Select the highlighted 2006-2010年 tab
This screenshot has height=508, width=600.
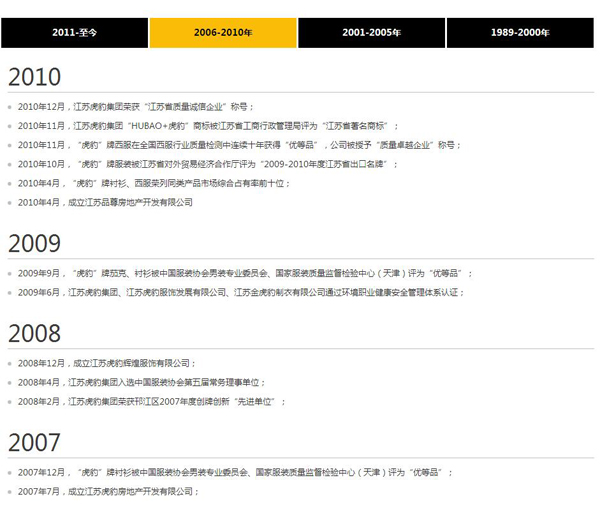[223, 32]
